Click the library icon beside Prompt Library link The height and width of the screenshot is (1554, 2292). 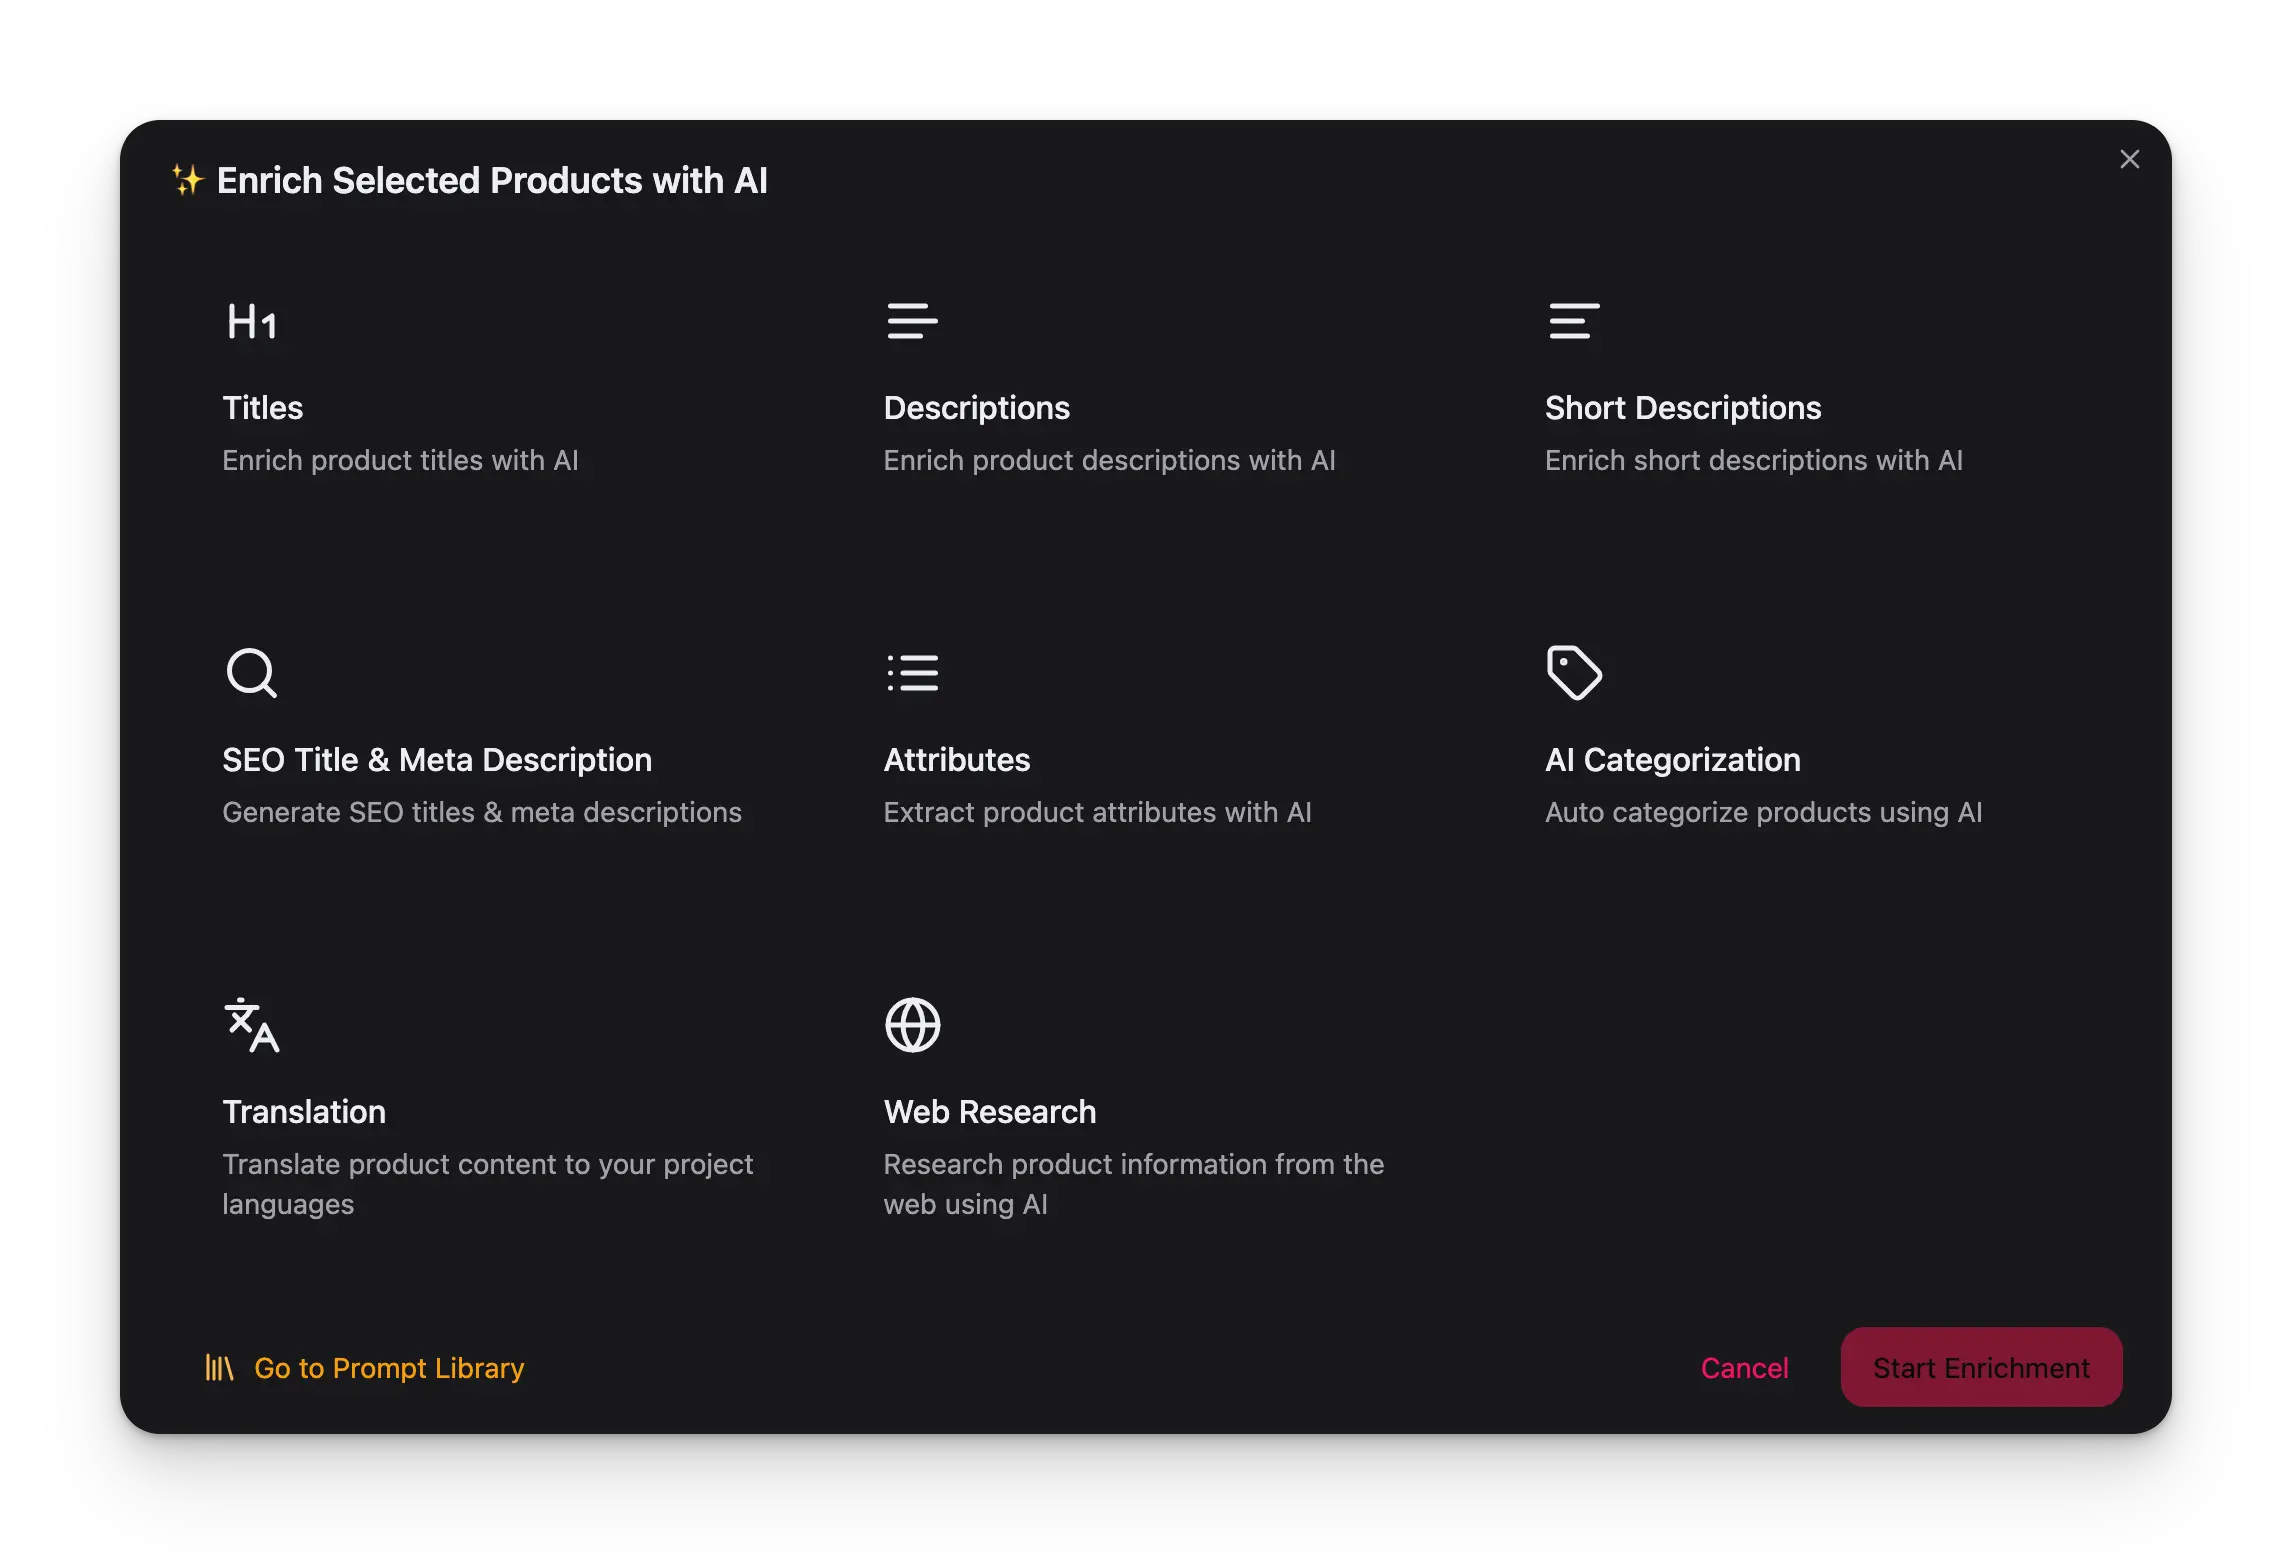[x=219, y=1368]
